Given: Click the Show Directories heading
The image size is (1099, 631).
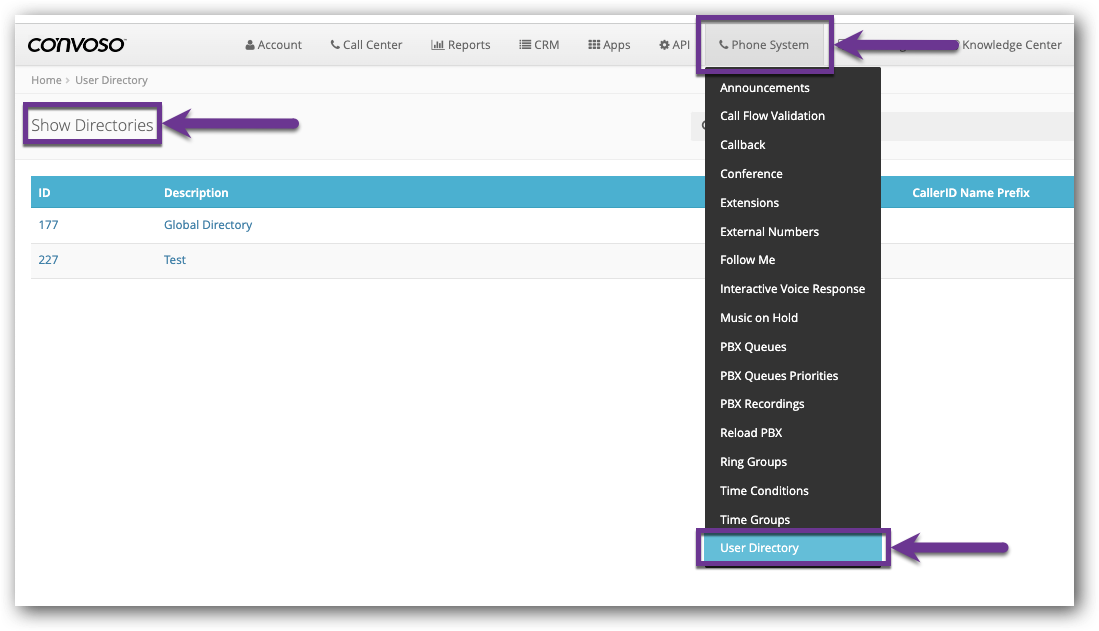Looking at the screenshot, I should click(x=92, y=125).
